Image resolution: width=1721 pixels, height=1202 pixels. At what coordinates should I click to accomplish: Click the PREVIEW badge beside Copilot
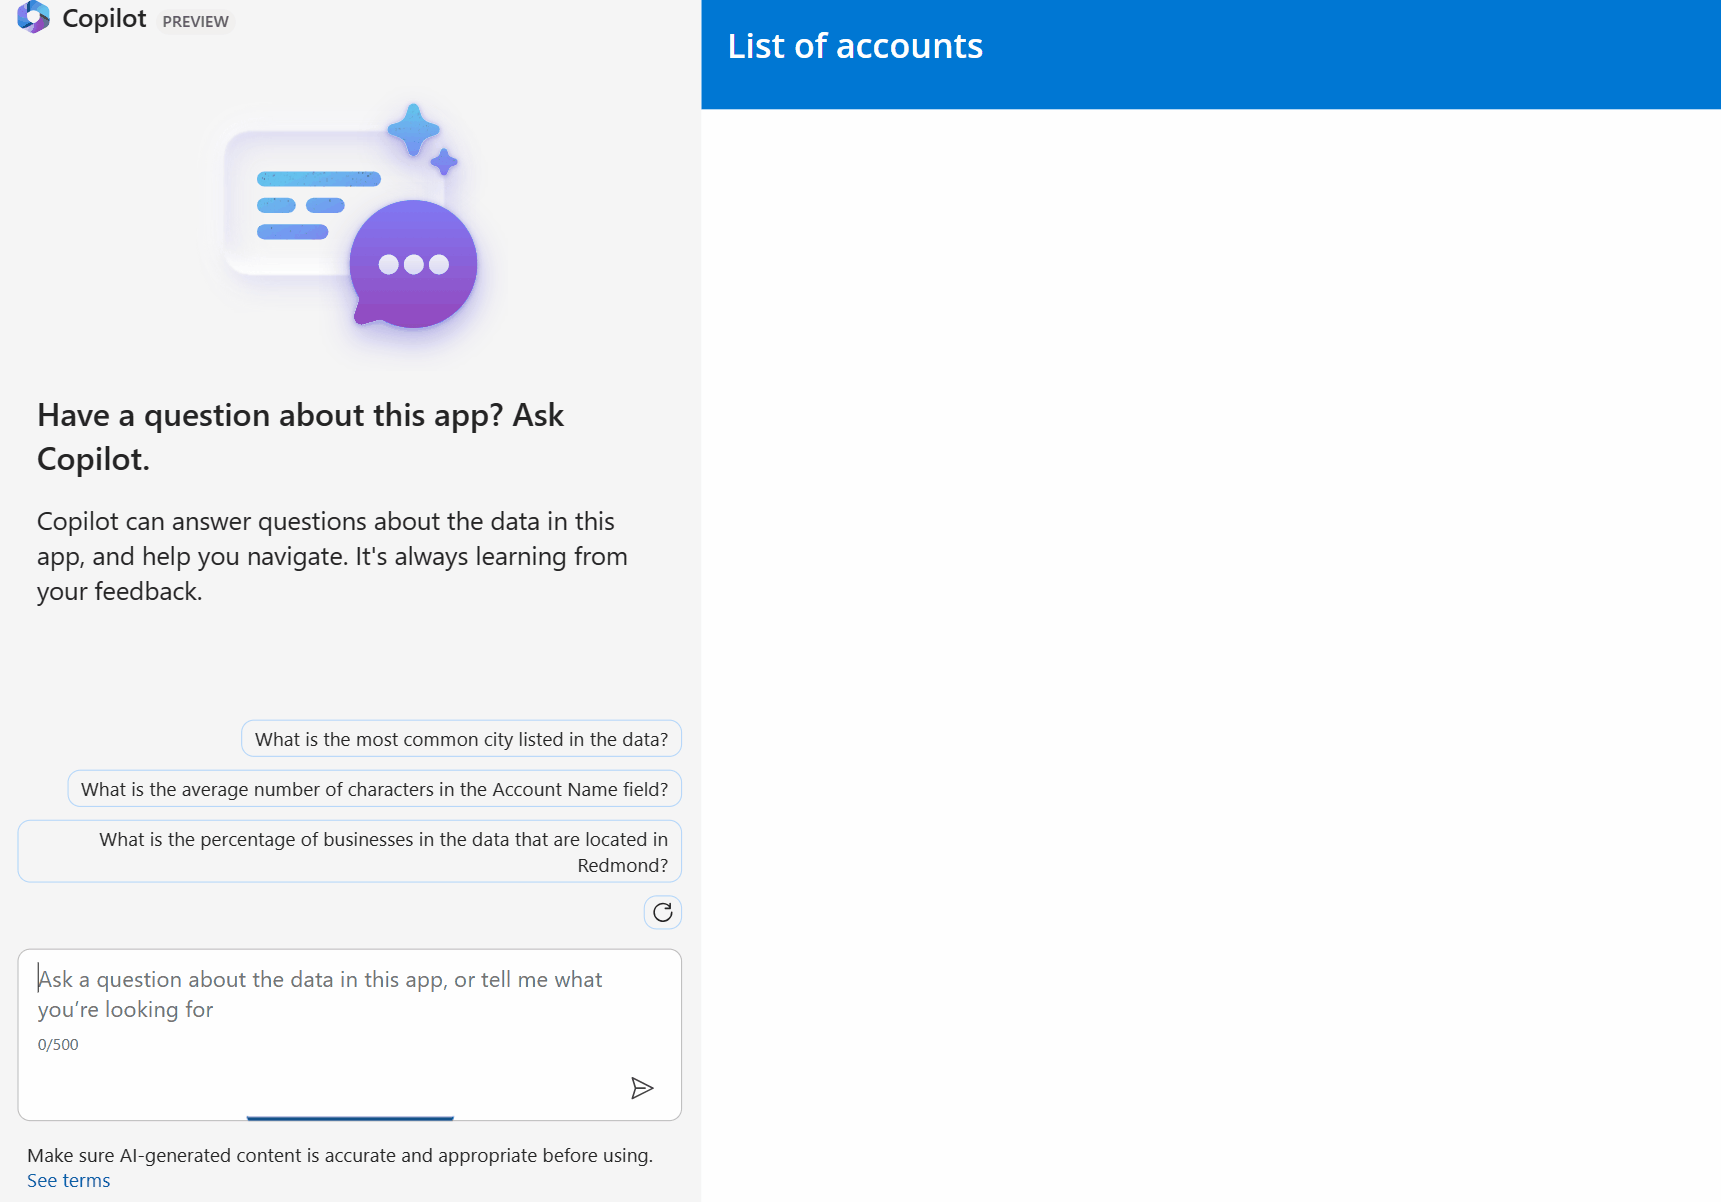pos(195,21)
